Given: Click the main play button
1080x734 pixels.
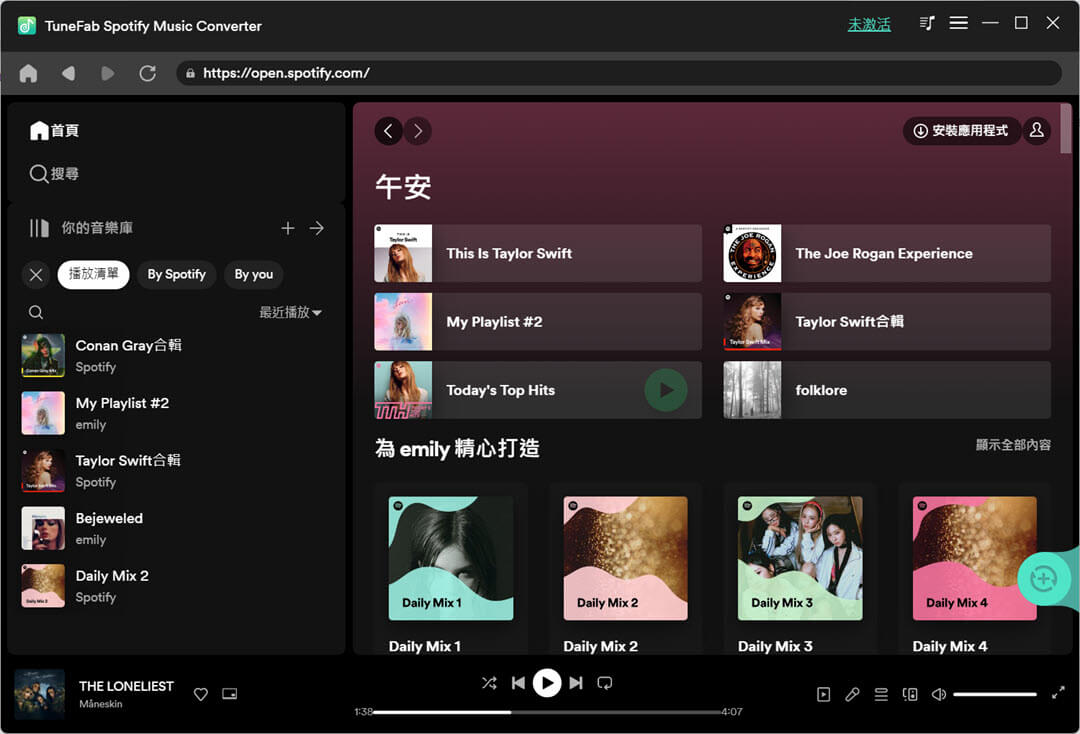Looking at the screenshot, I should tap(547, 683).
